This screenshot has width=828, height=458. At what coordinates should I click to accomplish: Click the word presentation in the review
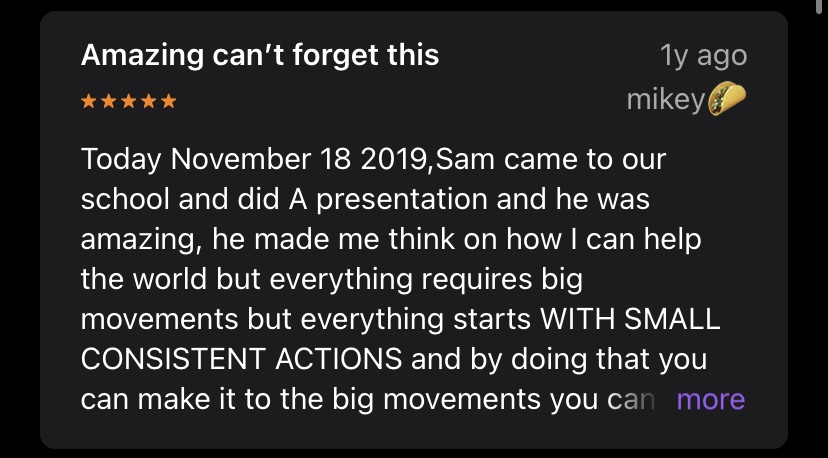pyautogui.click(x=402, y=201)
